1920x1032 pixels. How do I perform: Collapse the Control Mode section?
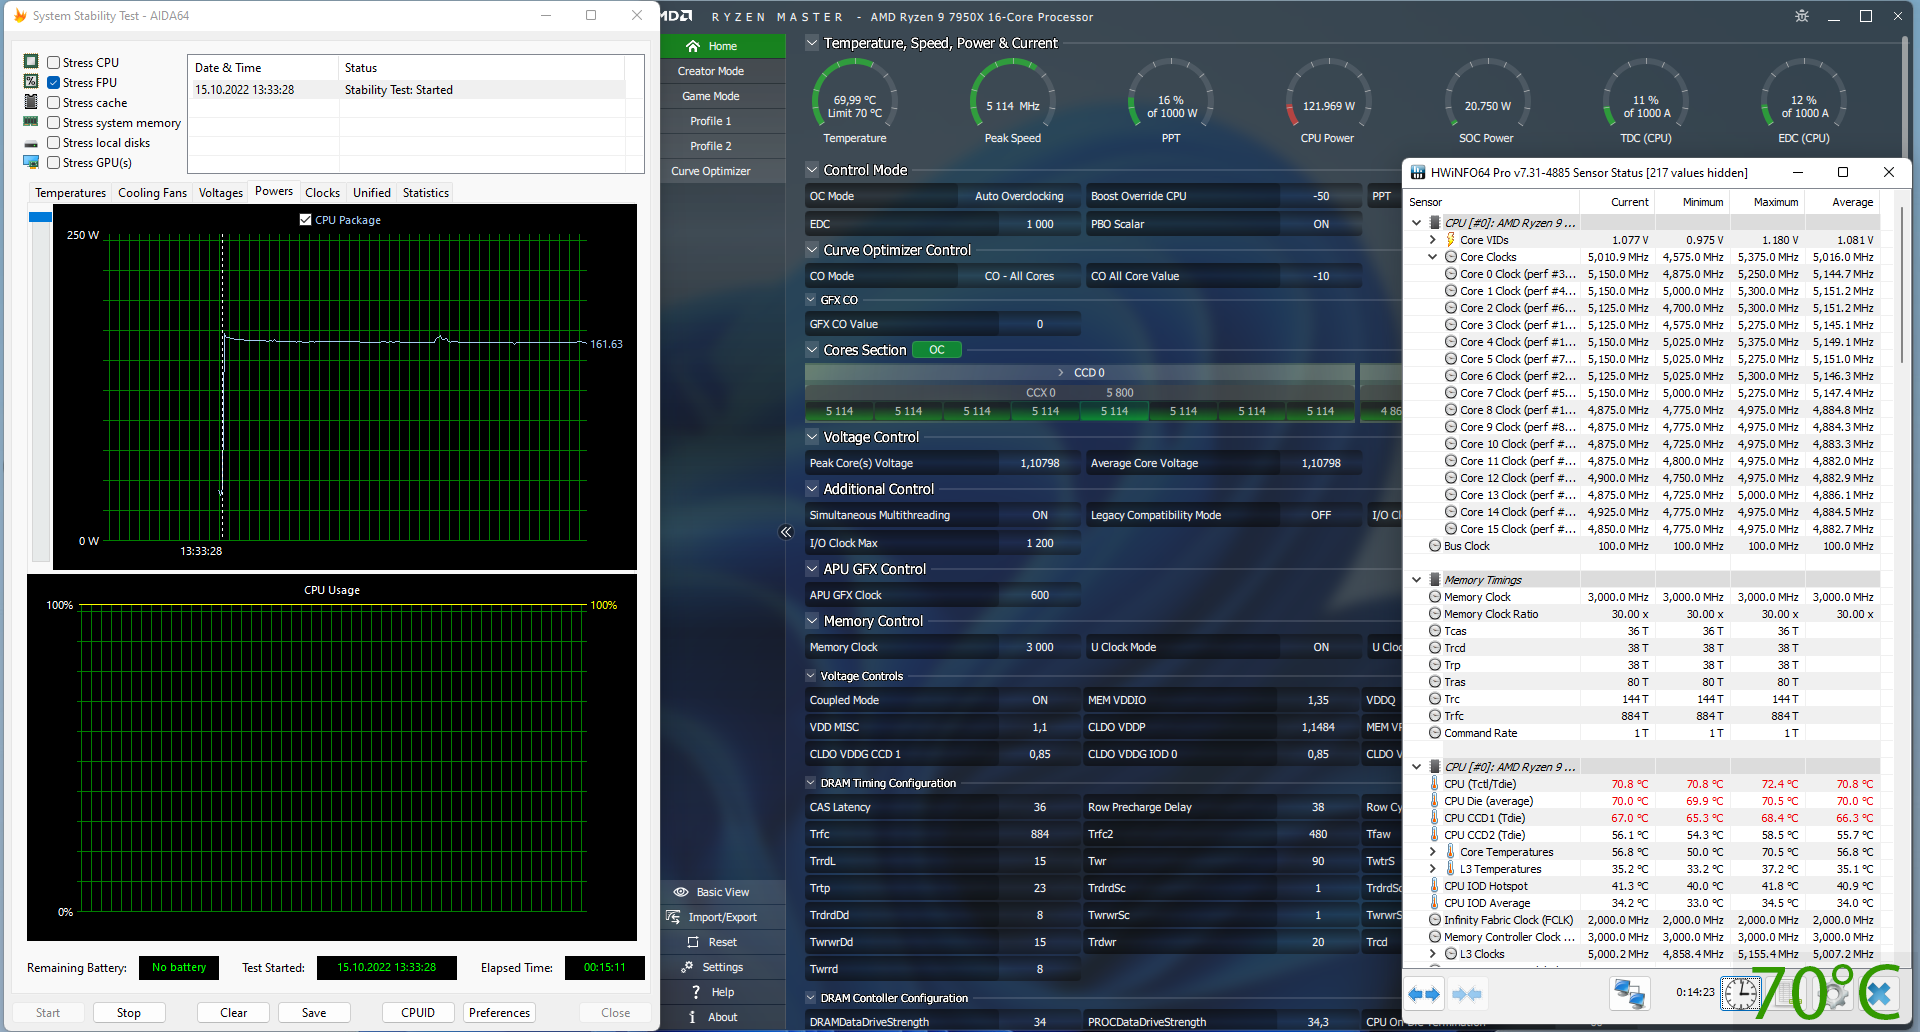click(x=813, y=170)
